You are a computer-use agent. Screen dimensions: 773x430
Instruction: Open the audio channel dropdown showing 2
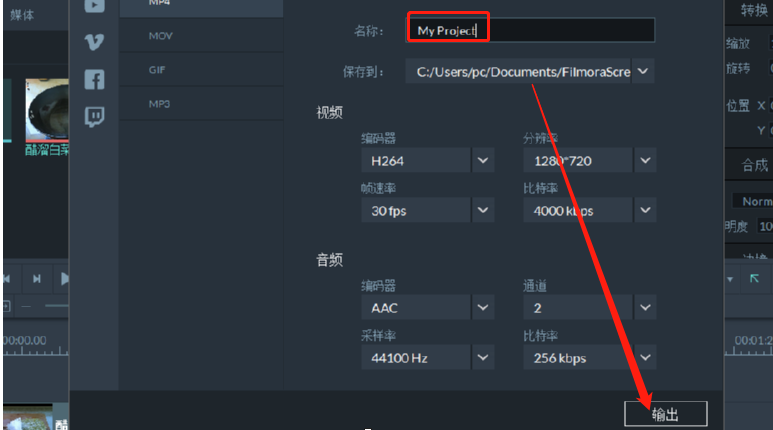[644, 308]
